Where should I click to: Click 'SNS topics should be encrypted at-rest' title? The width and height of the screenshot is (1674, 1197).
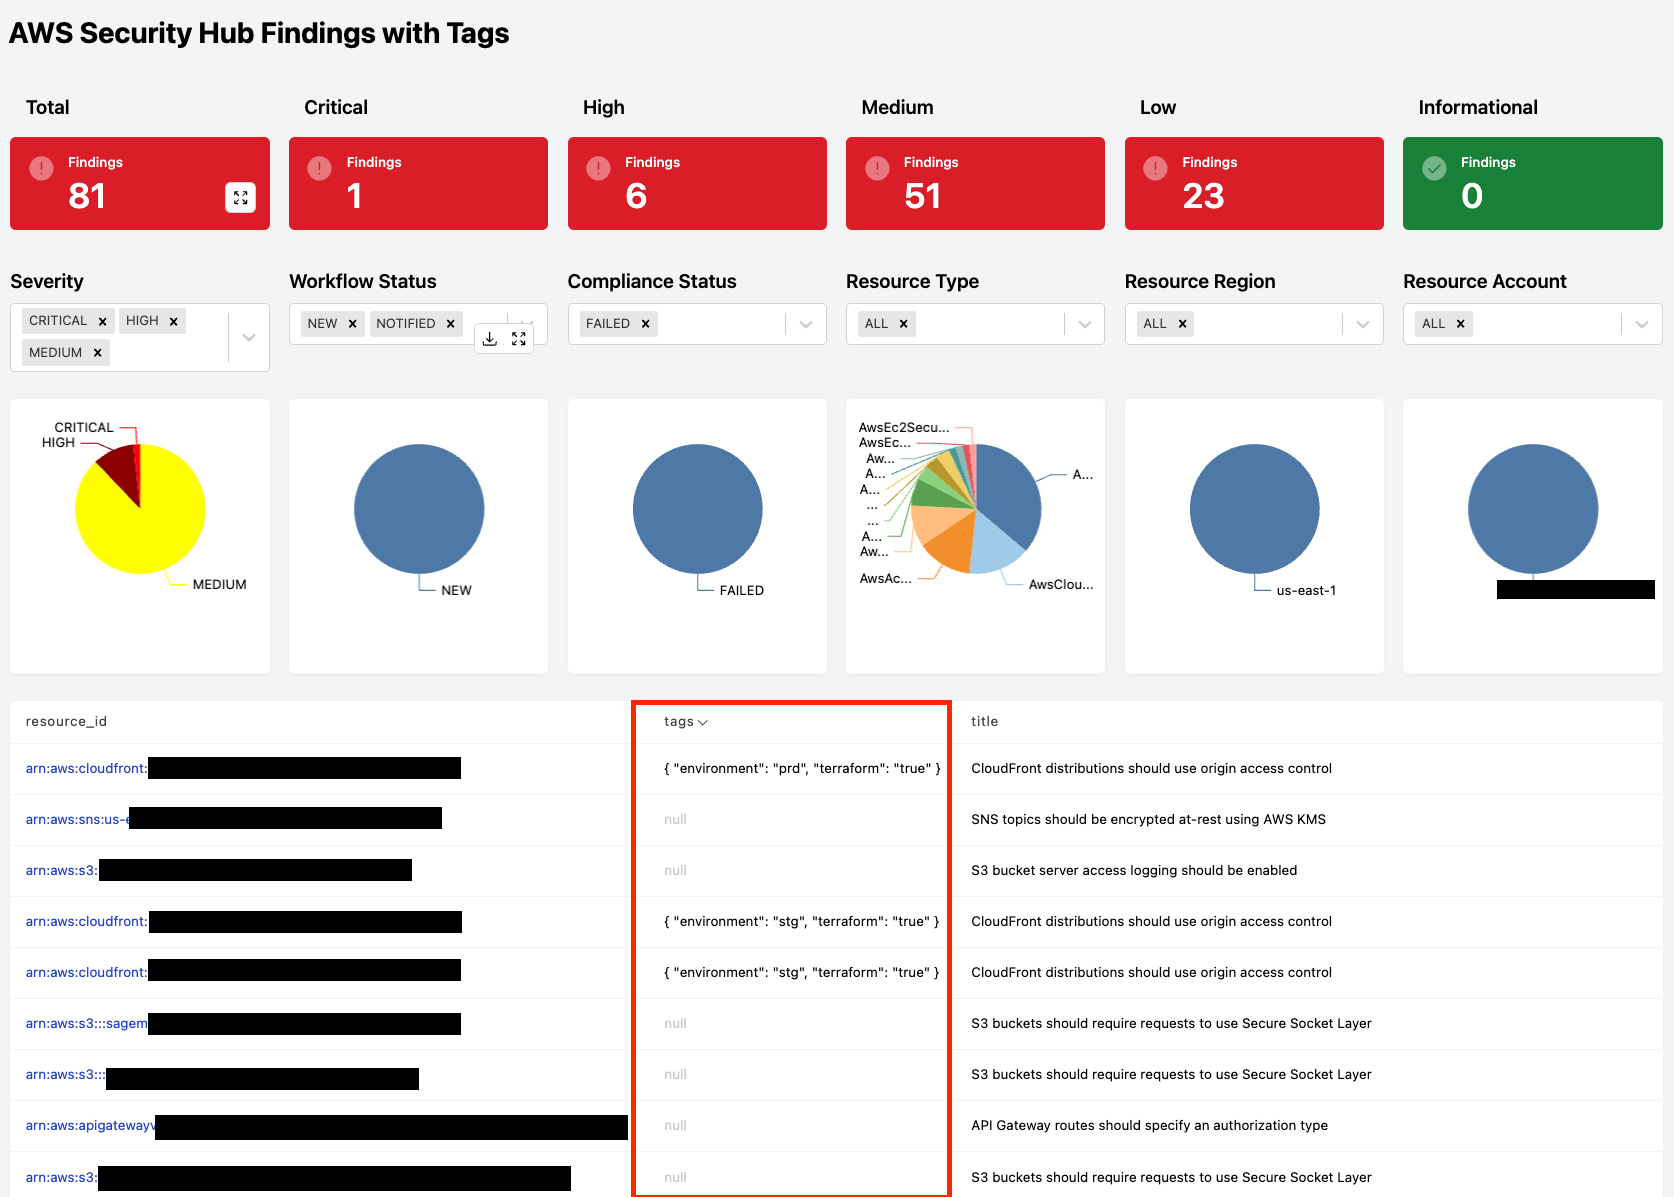pos(1148,820)
